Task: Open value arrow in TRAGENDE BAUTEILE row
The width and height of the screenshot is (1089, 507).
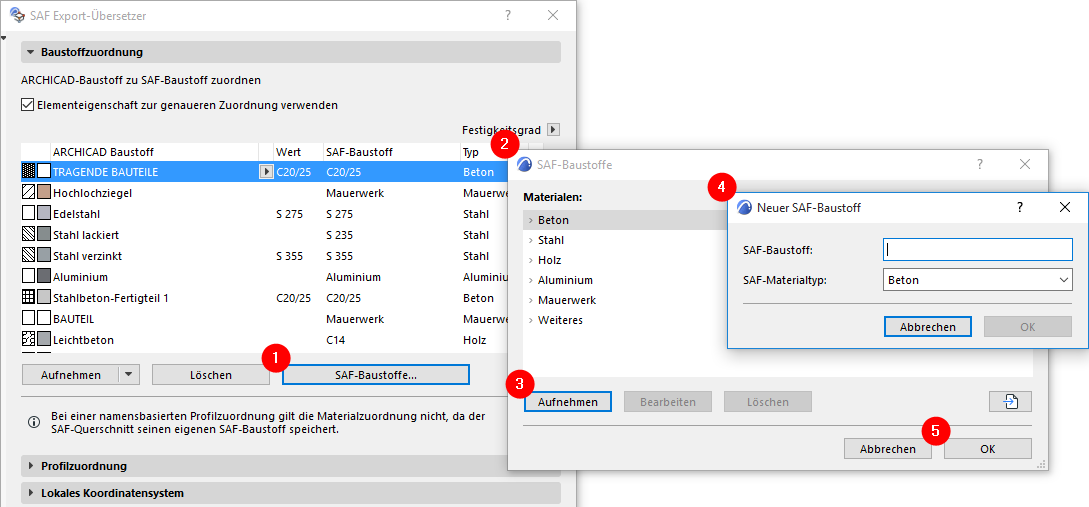Action: 265,172
